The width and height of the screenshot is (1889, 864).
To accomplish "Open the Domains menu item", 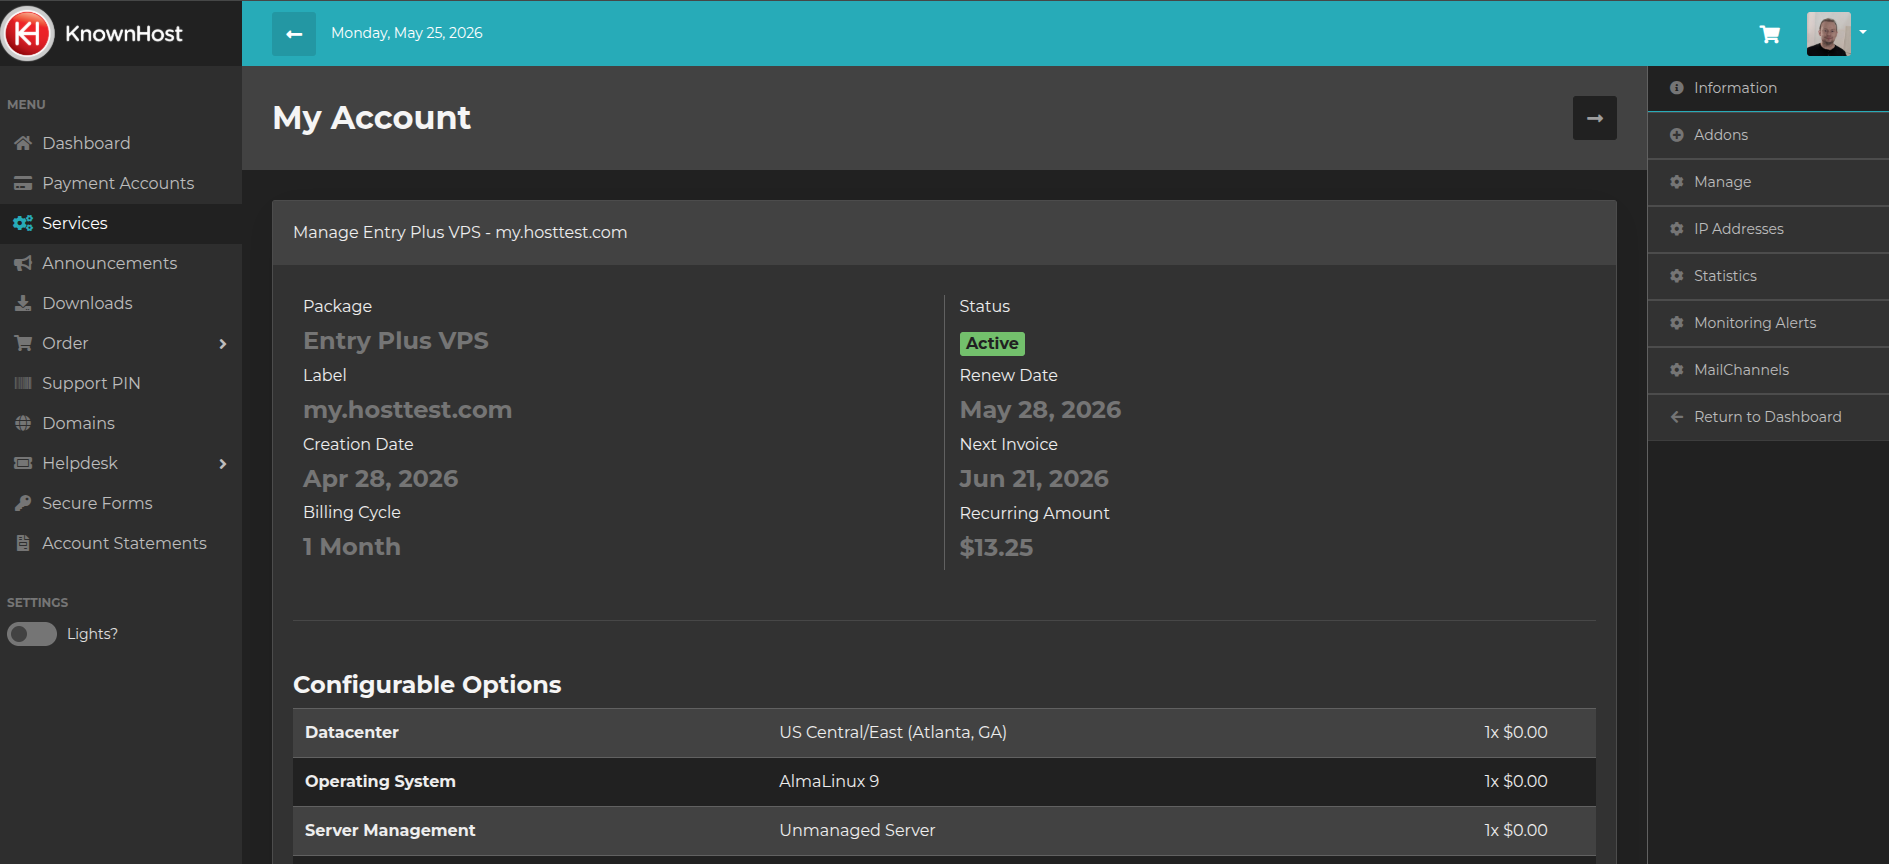I will click(121, 423).
